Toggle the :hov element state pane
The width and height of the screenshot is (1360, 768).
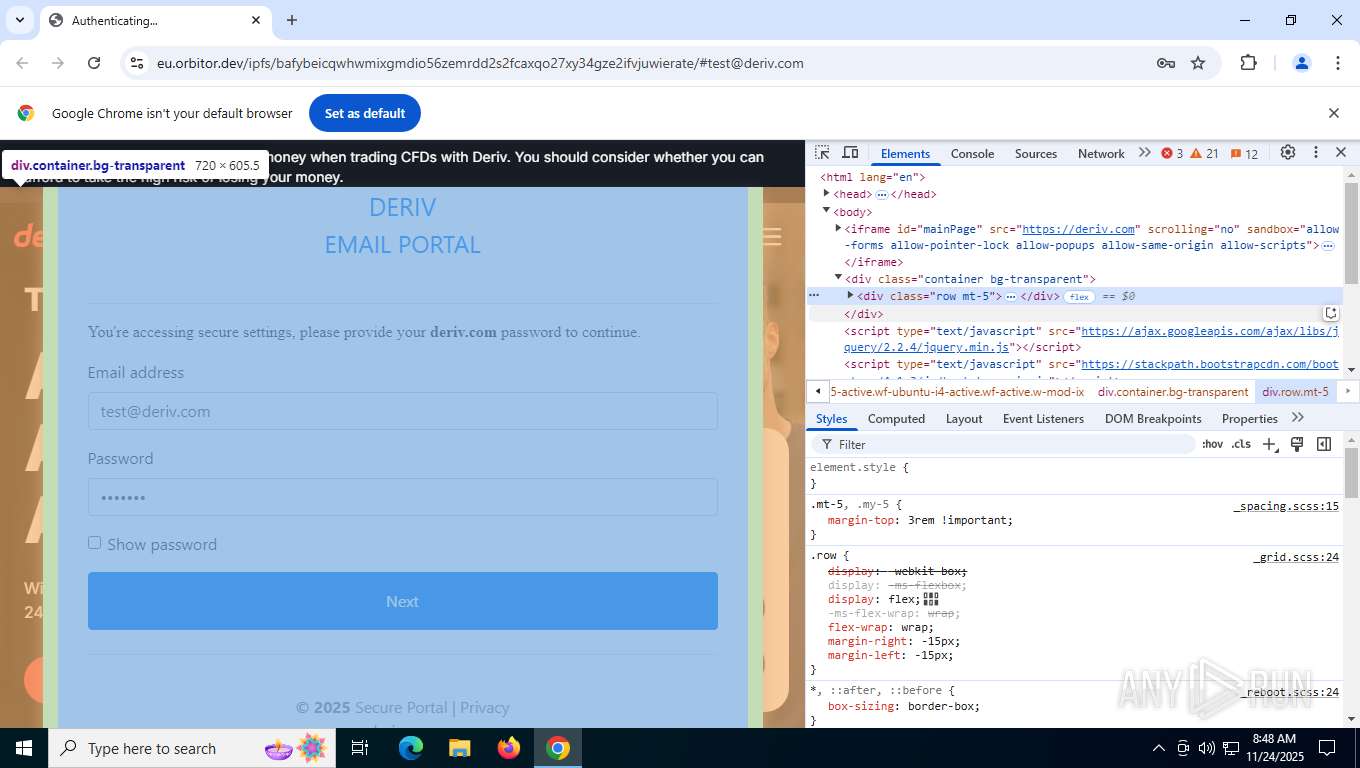[1212, 444]
